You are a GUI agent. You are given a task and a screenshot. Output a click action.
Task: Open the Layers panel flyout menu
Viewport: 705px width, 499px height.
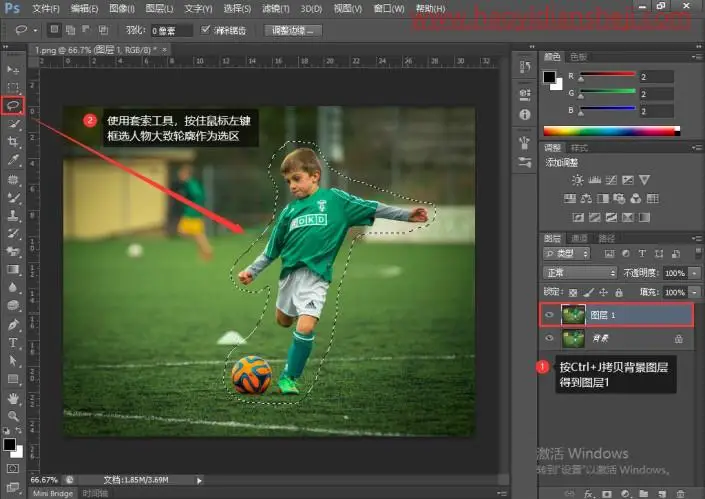696,238
